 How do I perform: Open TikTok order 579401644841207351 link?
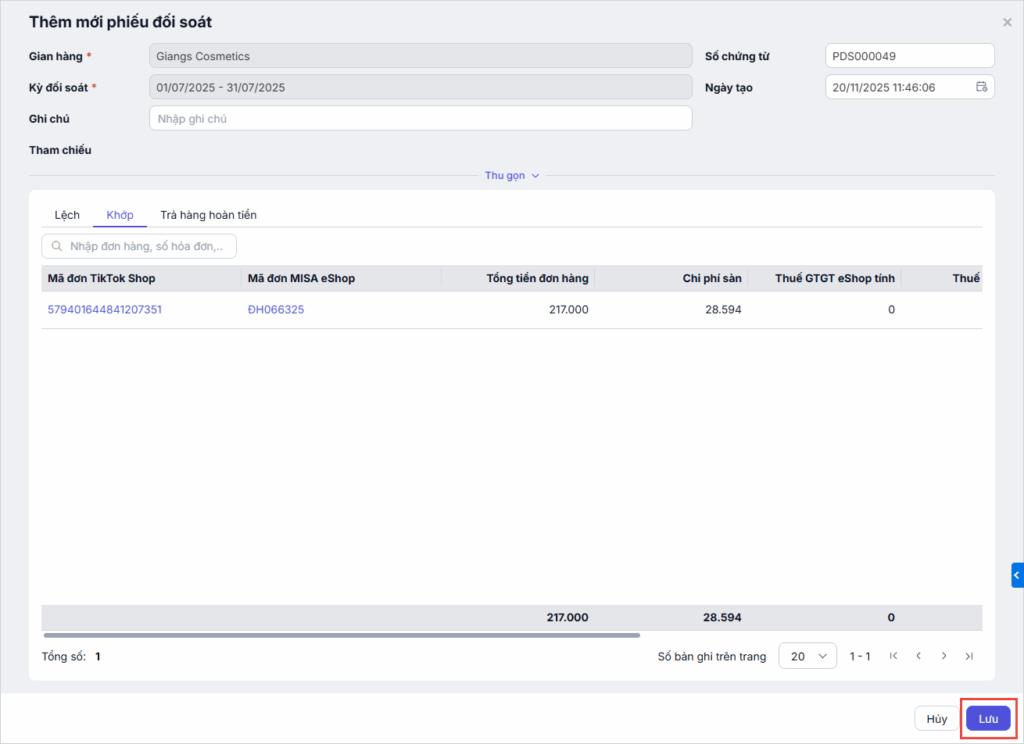coord(105,310)
